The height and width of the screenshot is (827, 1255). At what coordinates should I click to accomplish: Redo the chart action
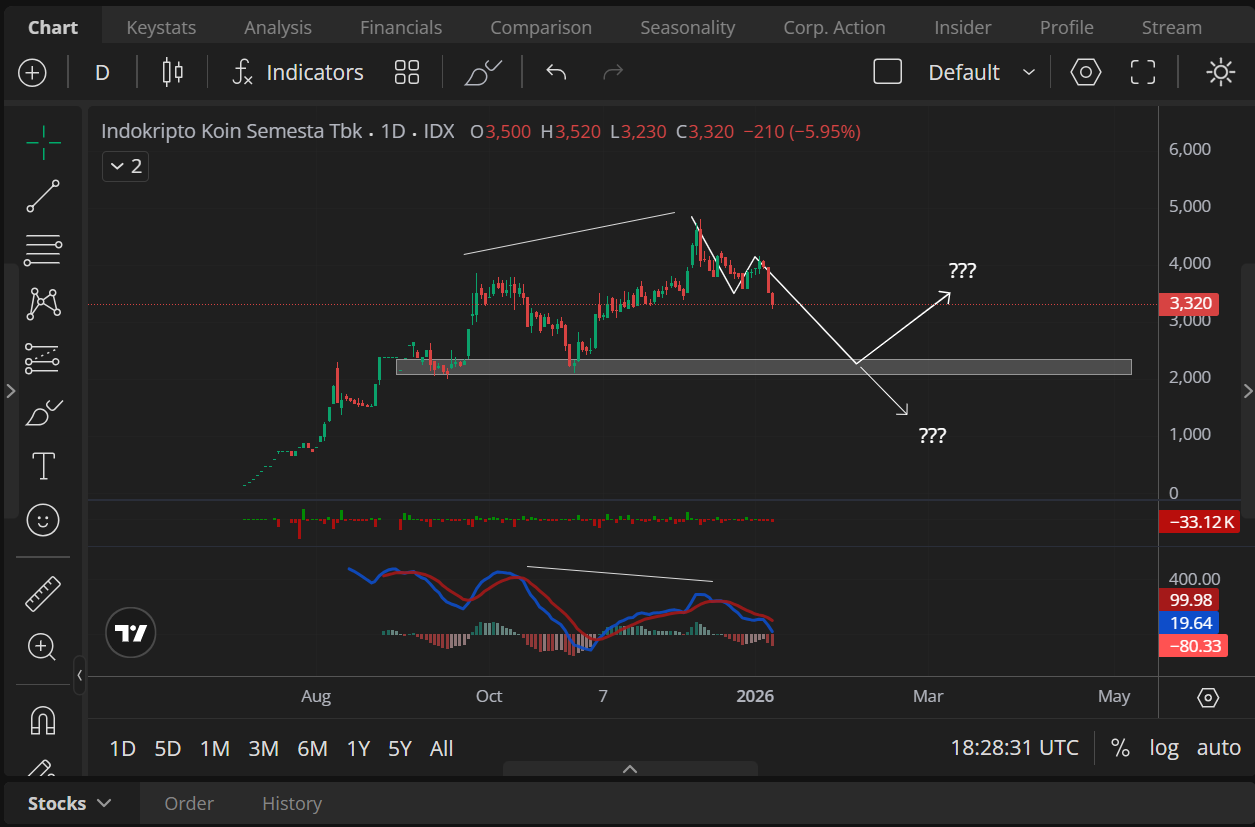(x=613, y=72)
